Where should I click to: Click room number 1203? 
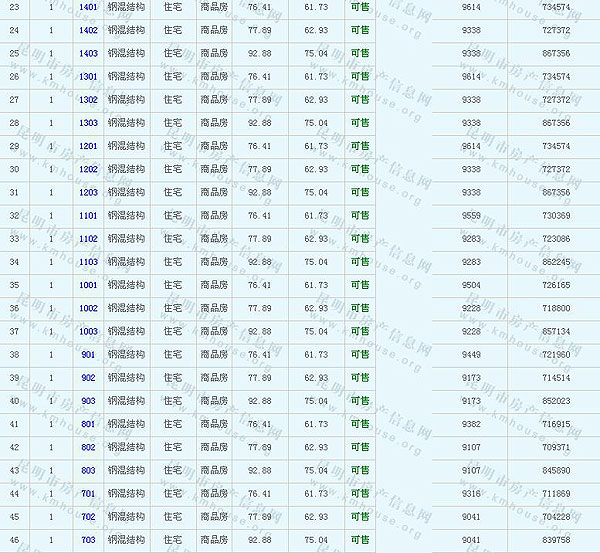click(x=88, y=192)
